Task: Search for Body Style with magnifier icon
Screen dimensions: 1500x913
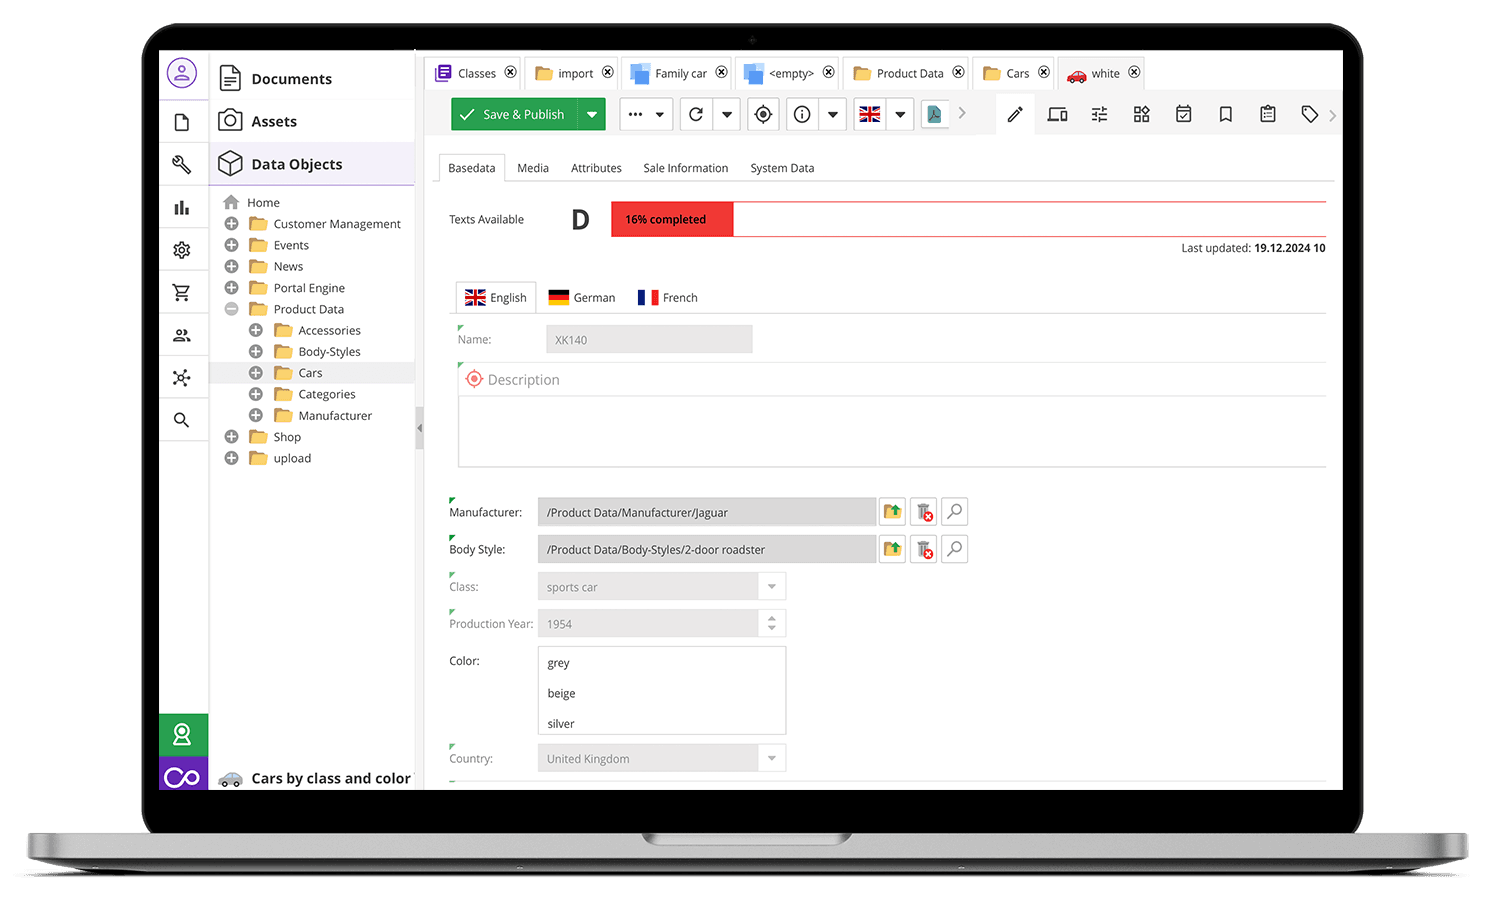Action: point(955,549)
